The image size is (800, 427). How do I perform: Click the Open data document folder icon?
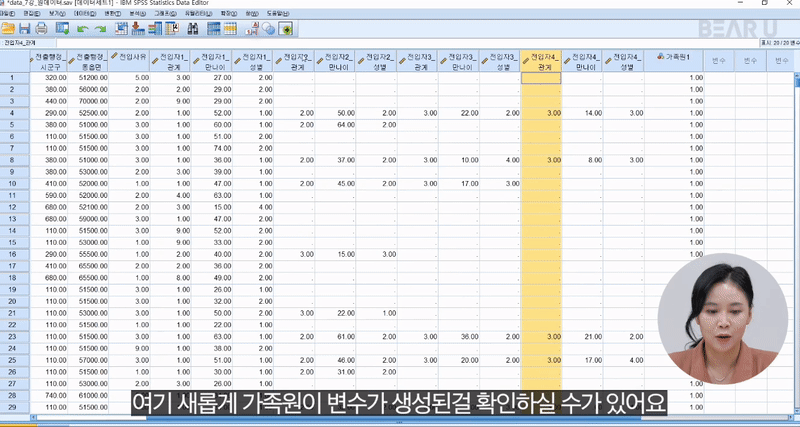[8, 29]
